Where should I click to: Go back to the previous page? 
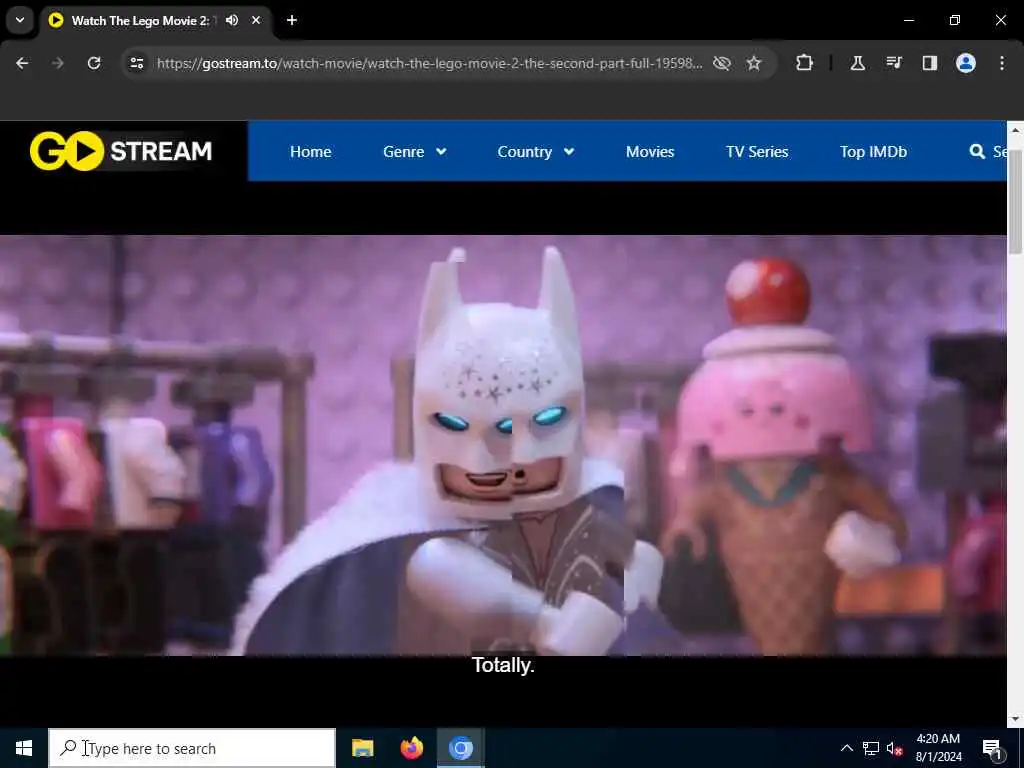point(22,63)
